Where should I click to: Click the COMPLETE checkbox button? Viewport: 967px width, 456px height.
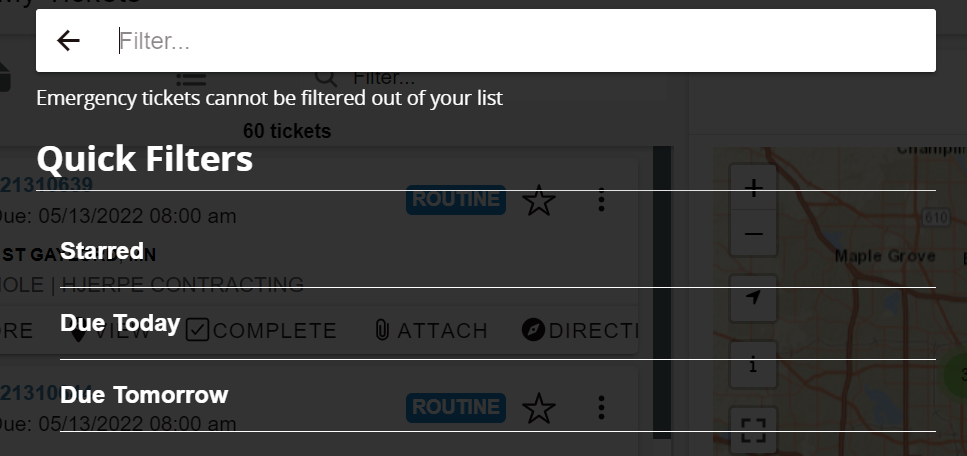pos(261,331)
